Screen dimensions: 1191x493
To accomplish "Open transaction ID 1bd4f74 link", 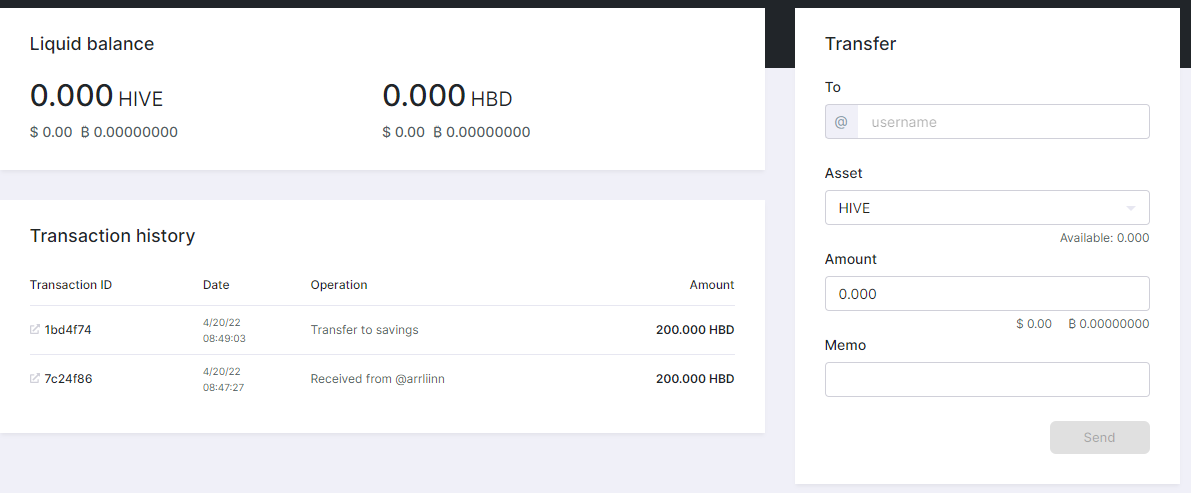I will point(68,330).
